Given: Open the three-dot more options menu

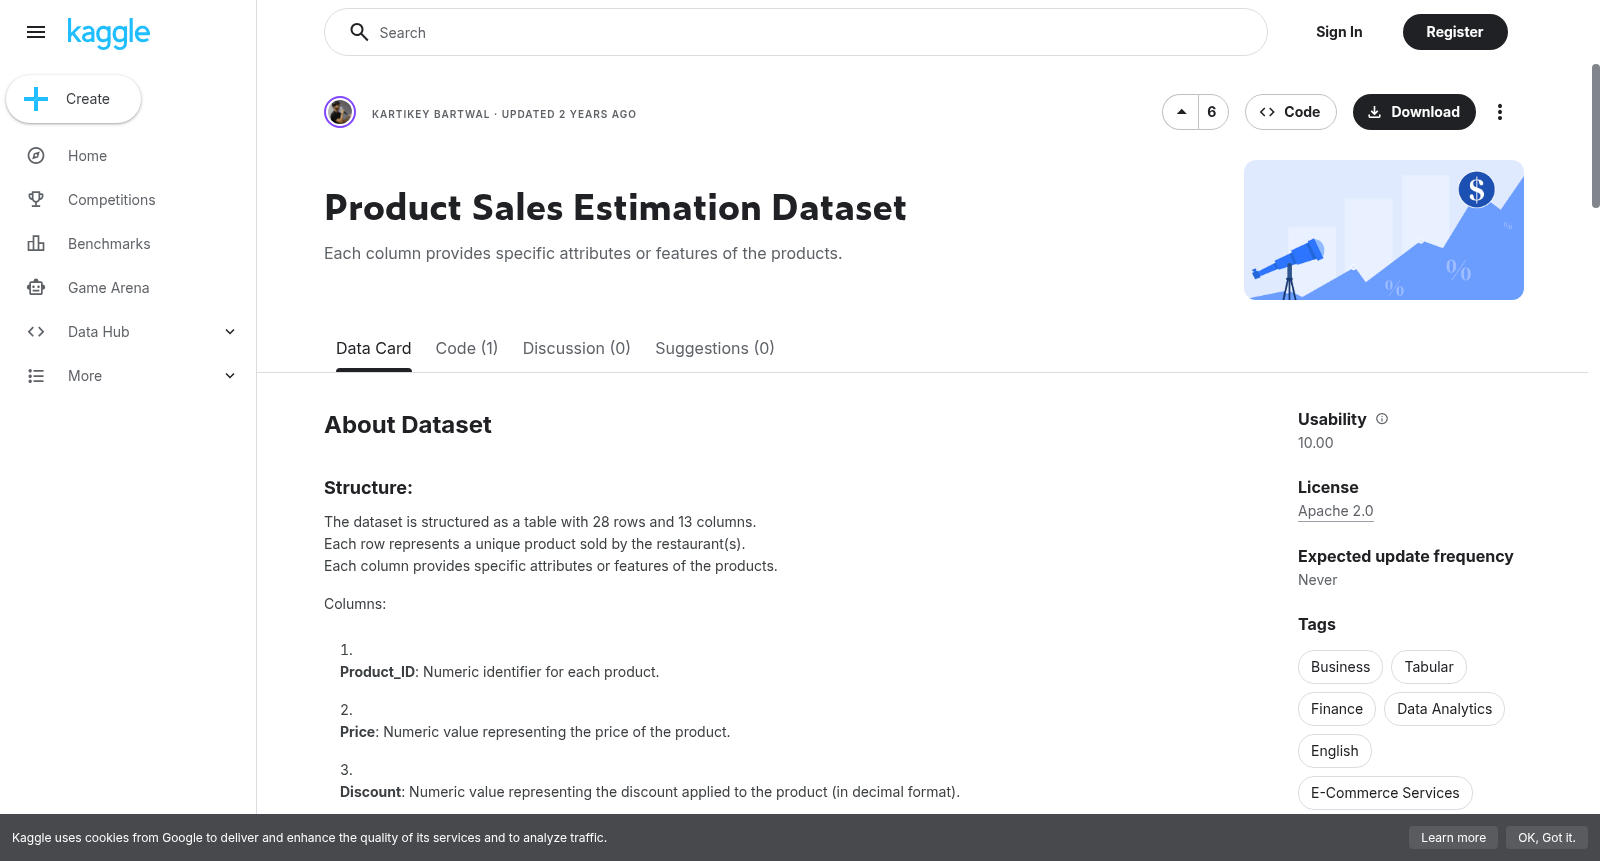Looking at the screenshot, I should point(1499,112).
